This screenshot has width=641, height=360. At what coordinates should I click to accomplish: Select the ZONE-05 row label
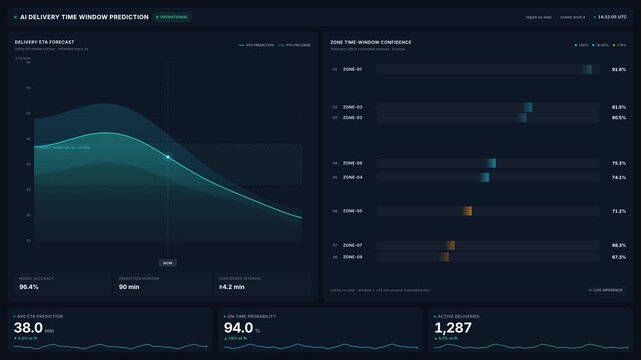coord(352,211)
